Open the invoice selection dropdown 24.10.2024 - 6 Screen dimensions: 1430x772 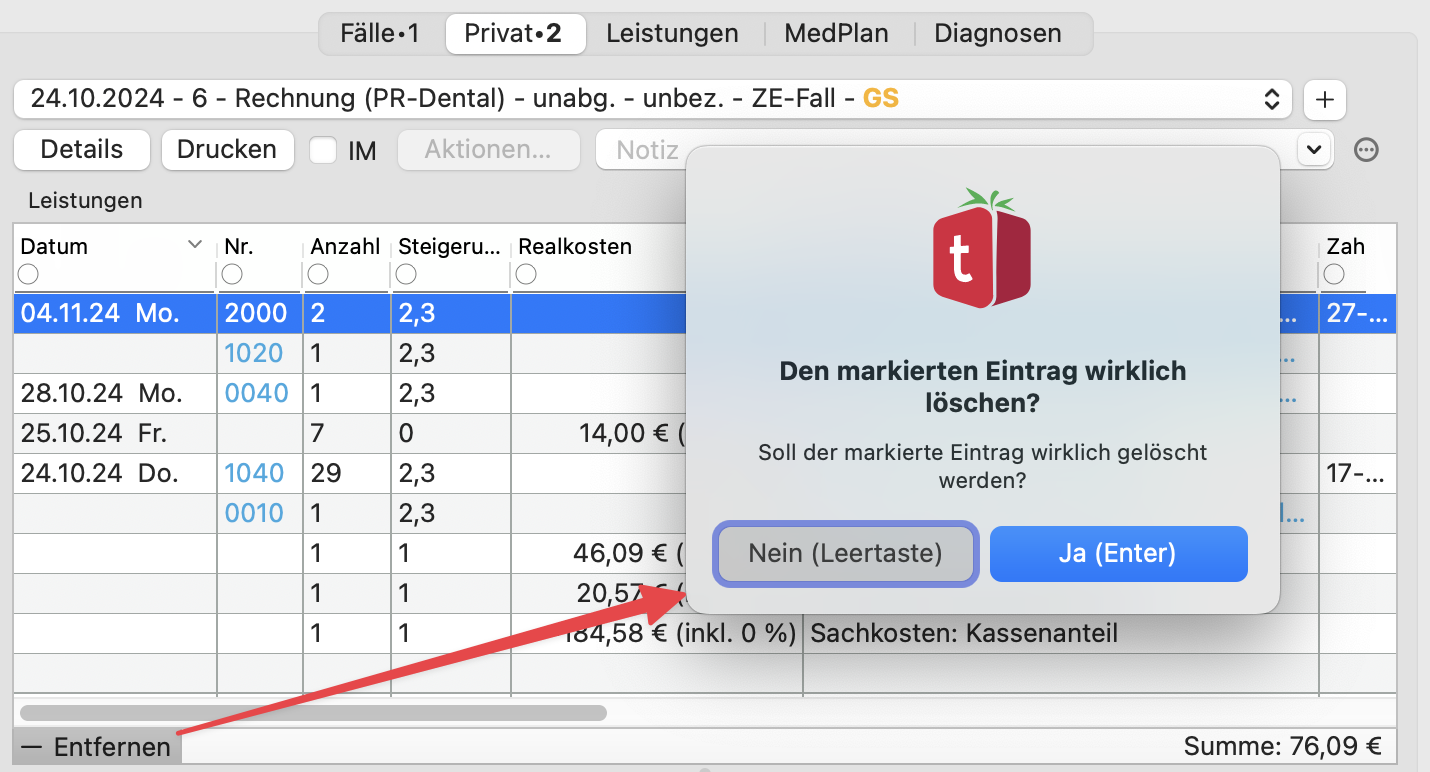(652, 99)
